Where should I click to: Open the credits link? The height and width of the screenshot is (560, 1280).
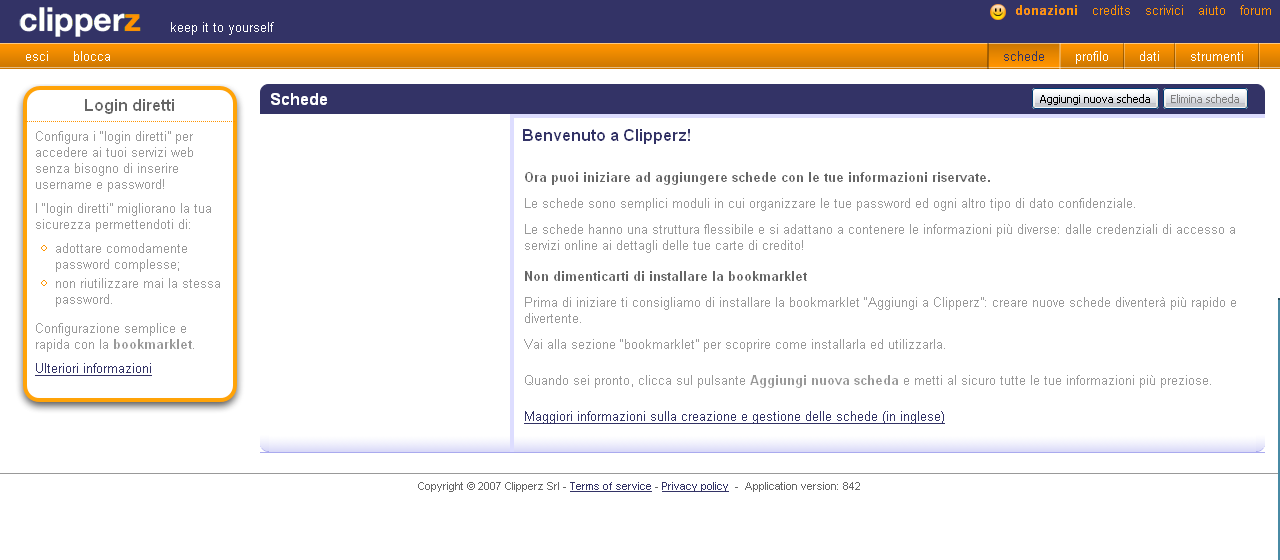(x=1111, y=11)
